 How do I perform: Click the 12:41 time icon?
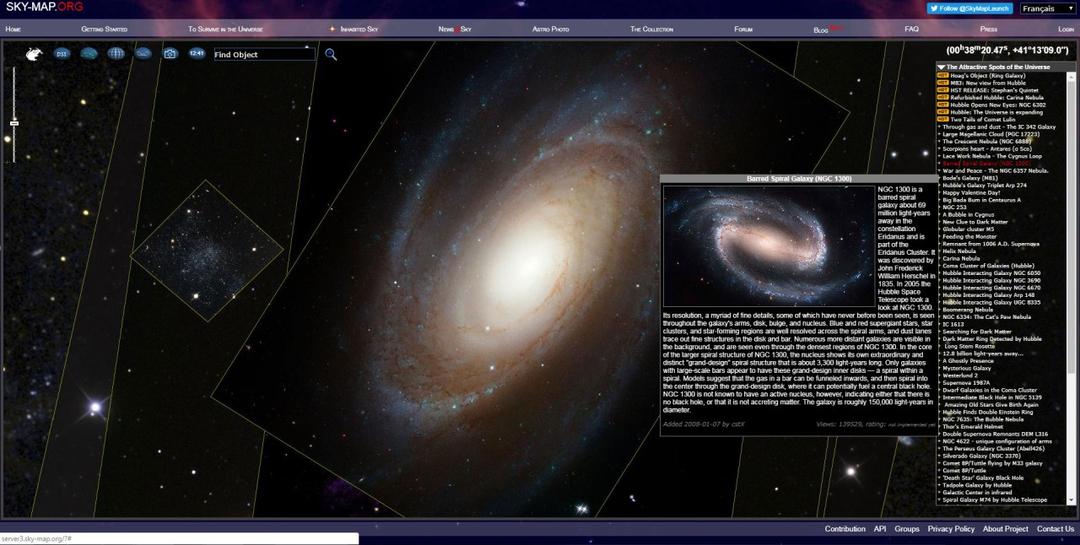pyautogui.click(x=197, y=53)
